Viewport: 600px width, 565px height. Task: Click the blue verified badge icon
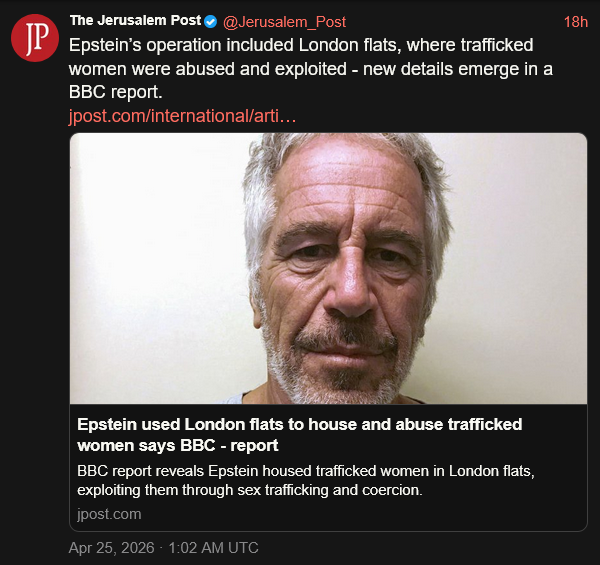(x=211, y=21)
